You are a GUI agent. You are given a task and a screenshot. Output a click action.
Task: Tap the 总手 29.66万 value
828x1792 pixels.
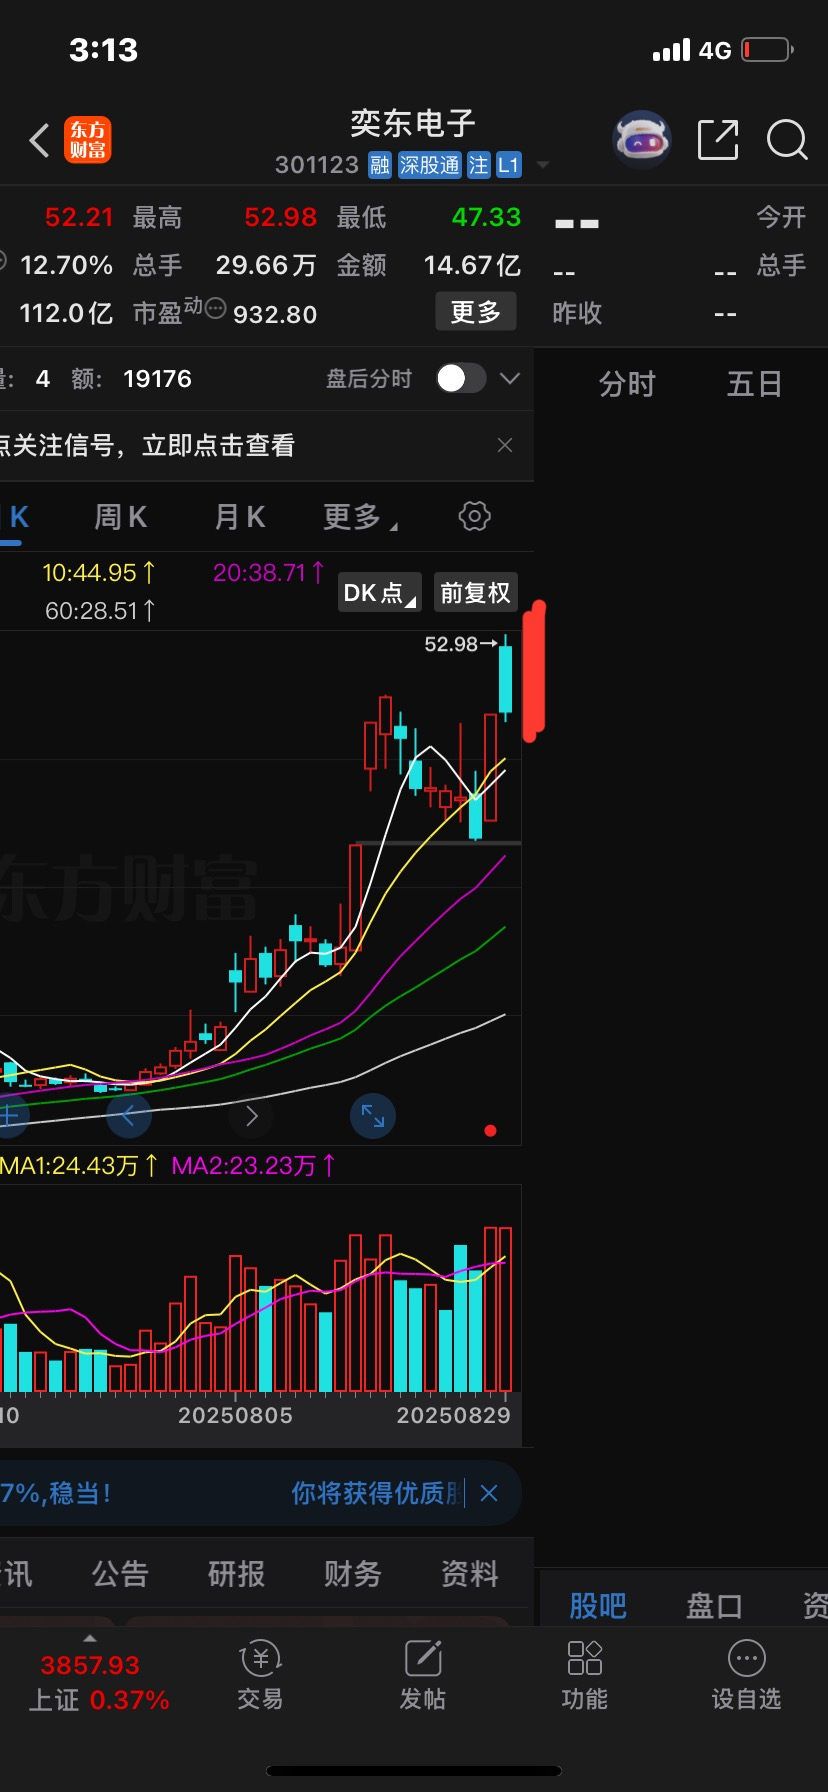click(266, 265)
